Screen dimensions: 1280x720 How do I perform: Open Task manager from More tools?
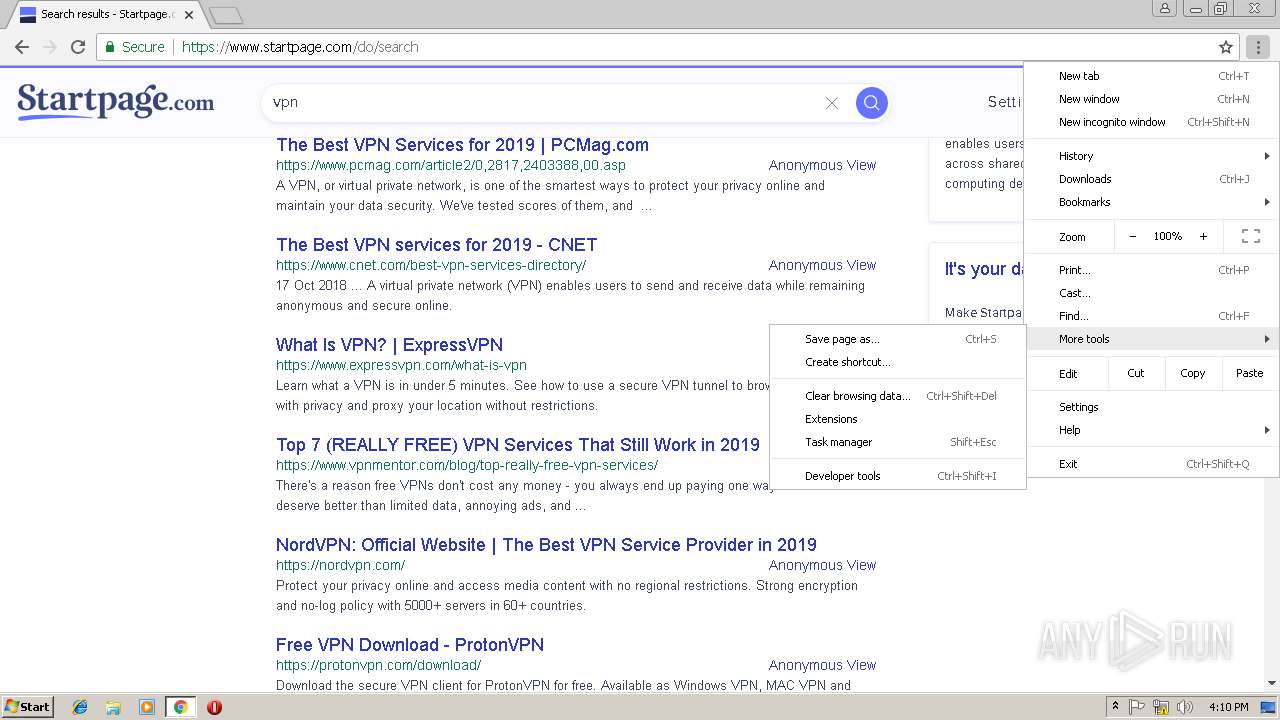coord(898,442)
